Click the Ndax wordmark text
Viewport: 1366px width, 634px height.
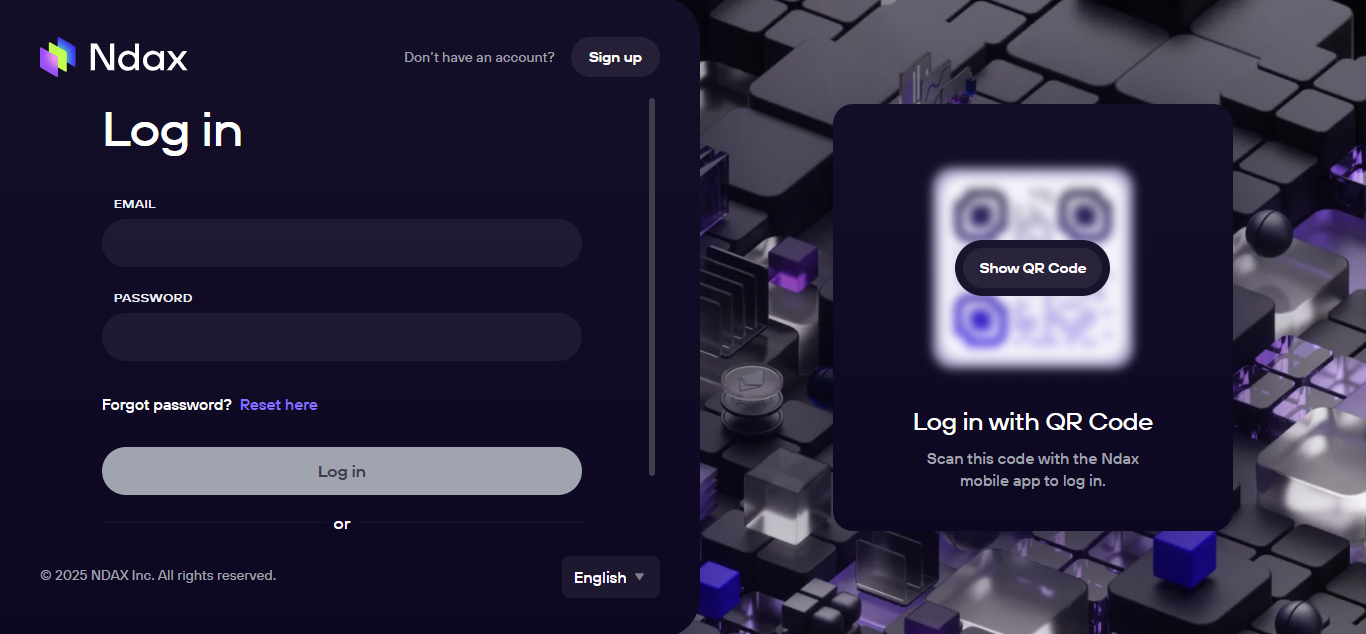pyautogui.click(x=138, y=58)
